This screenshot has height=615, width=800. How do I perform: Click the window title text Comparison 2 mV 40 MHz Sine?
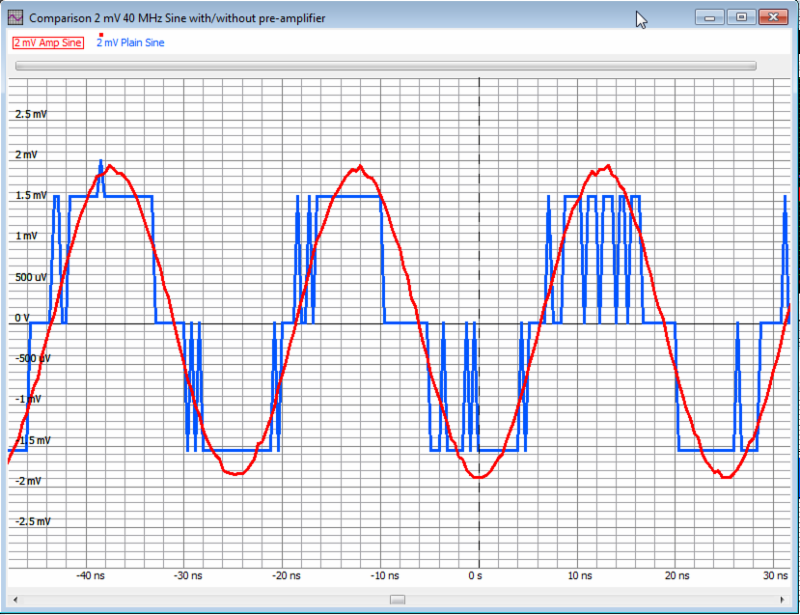point(110,17)
